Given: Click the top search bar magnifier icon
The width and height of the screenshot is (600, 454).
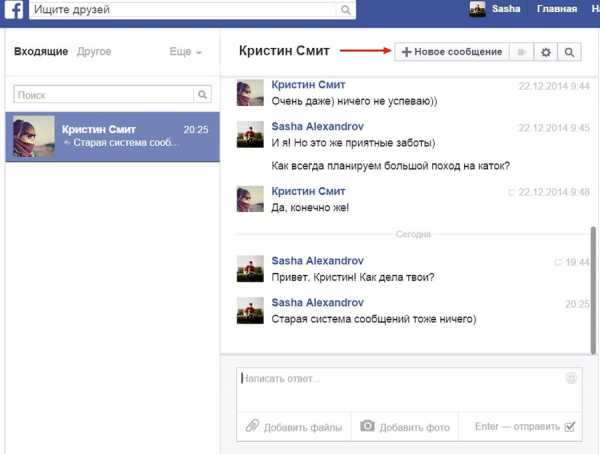Looking at the screenshot, I should (x=346, y=10).
